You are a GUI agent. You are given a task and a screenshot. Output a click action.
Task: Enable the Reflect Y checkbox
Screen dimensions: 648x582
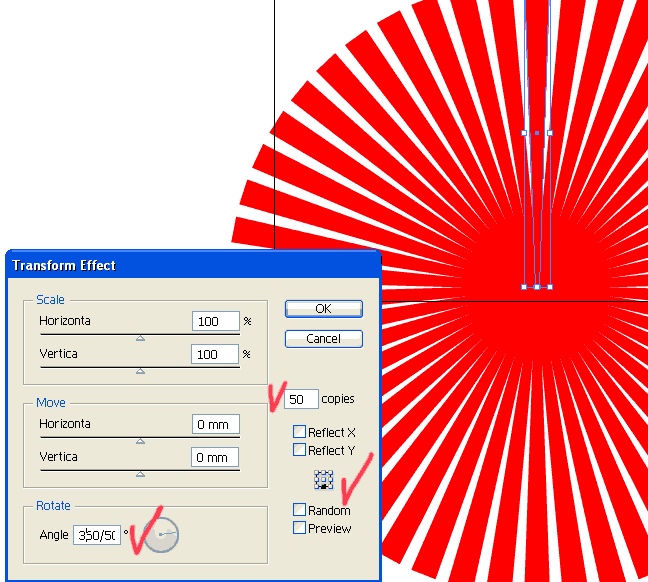[299, 449]
